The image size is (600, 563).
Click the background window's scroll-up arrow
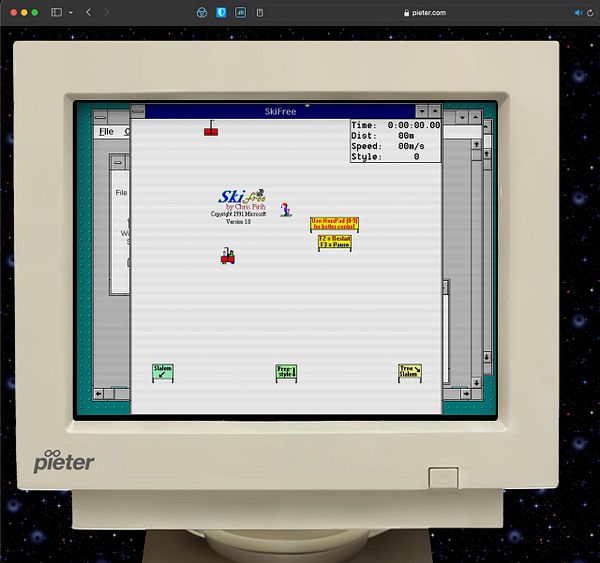(476, 144)
